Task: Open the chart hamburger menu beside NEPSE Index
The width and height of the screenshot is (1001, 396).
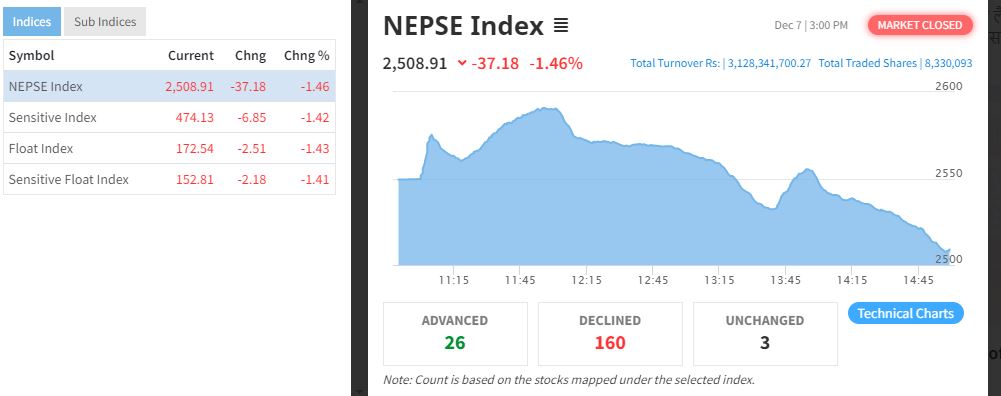Action: 561,26
